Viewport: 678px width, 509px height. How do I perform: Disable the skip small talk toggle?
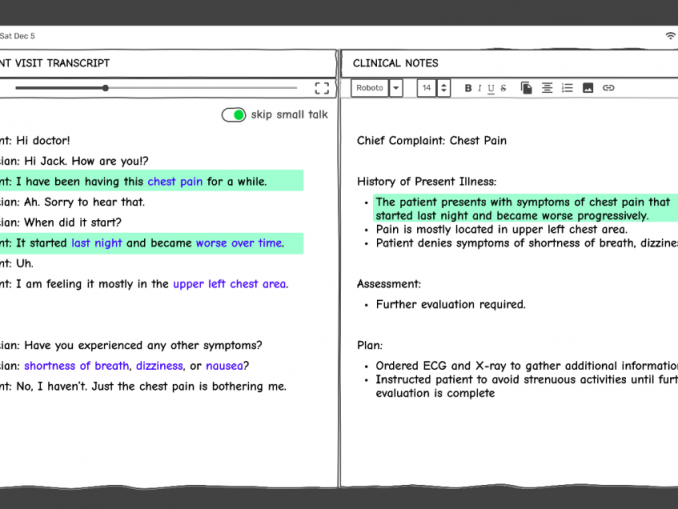pyautogui.click(x=234, y=115)
